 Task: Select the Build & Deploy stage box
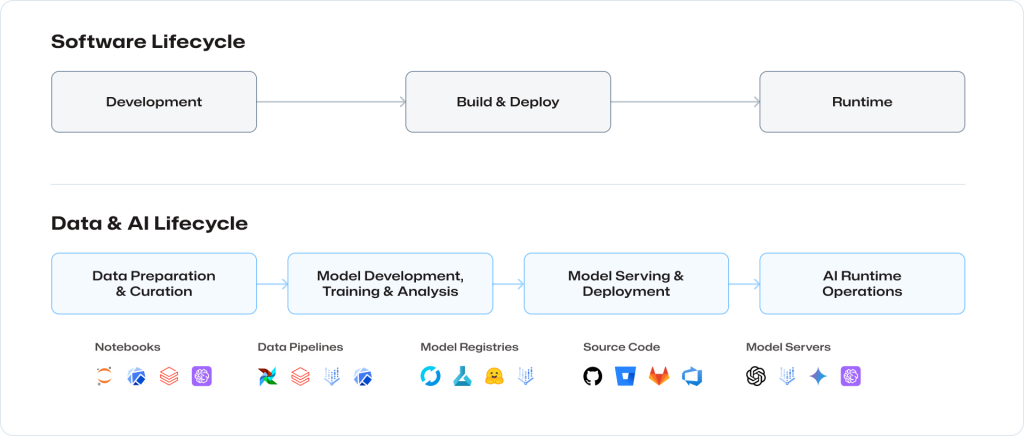[508, 102]
